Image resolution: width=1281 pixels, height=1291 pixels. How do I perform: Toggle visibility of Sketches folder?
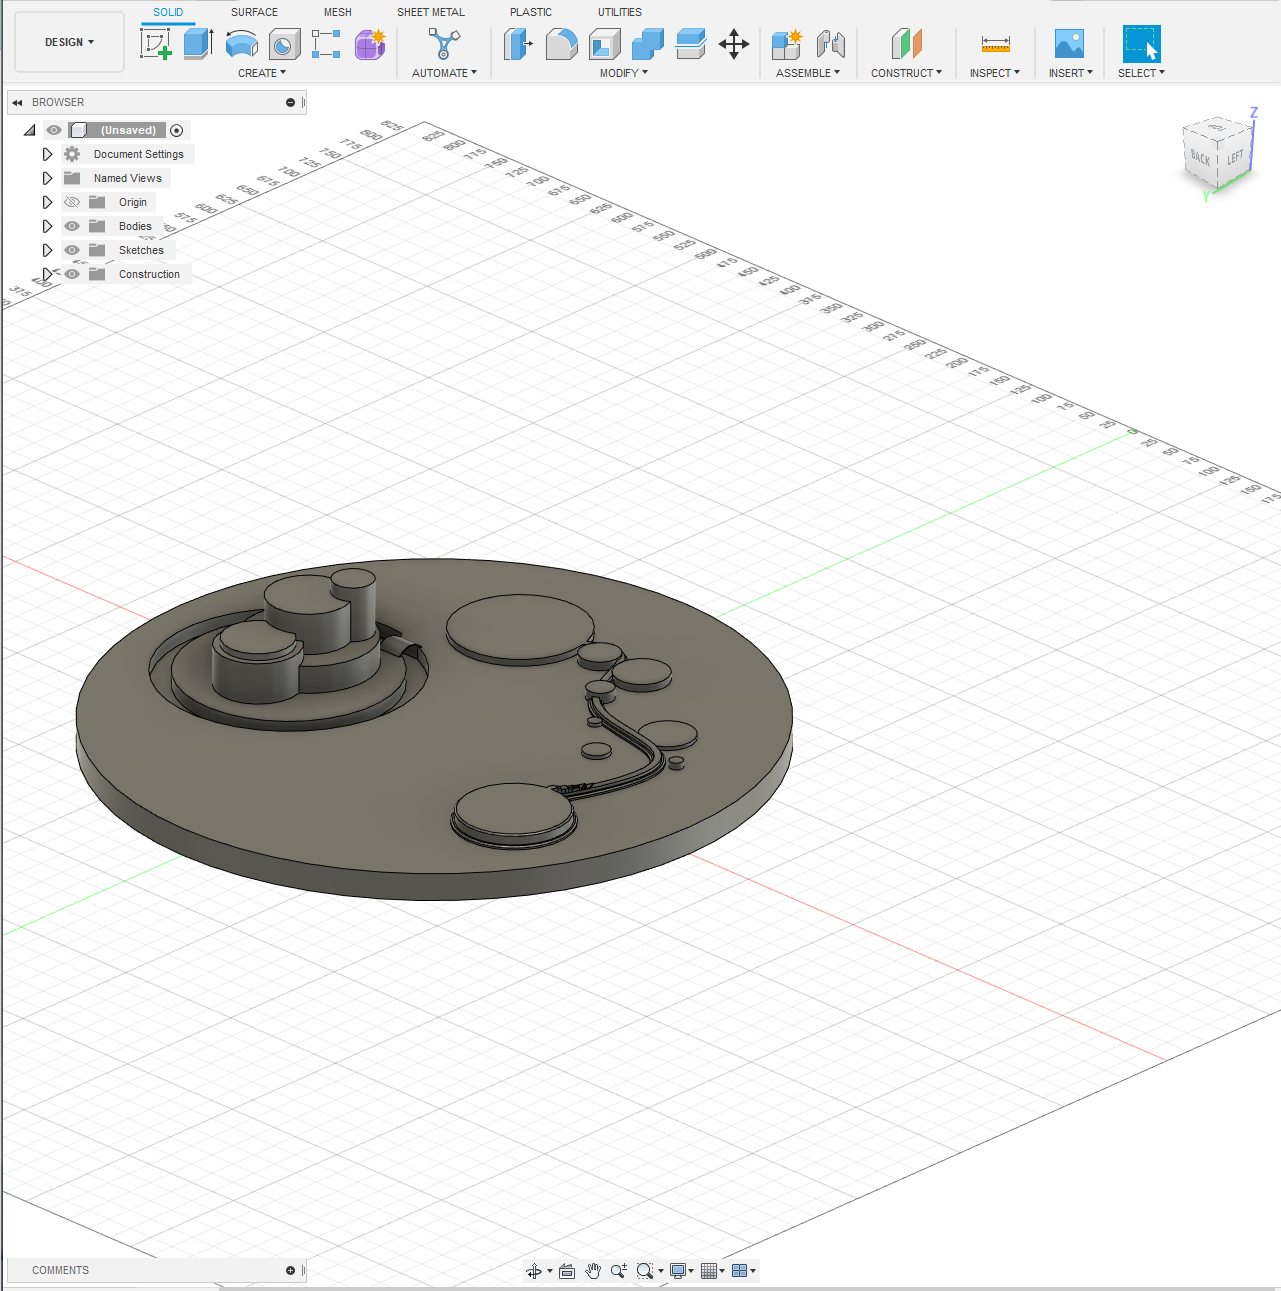tap(72, 250)
